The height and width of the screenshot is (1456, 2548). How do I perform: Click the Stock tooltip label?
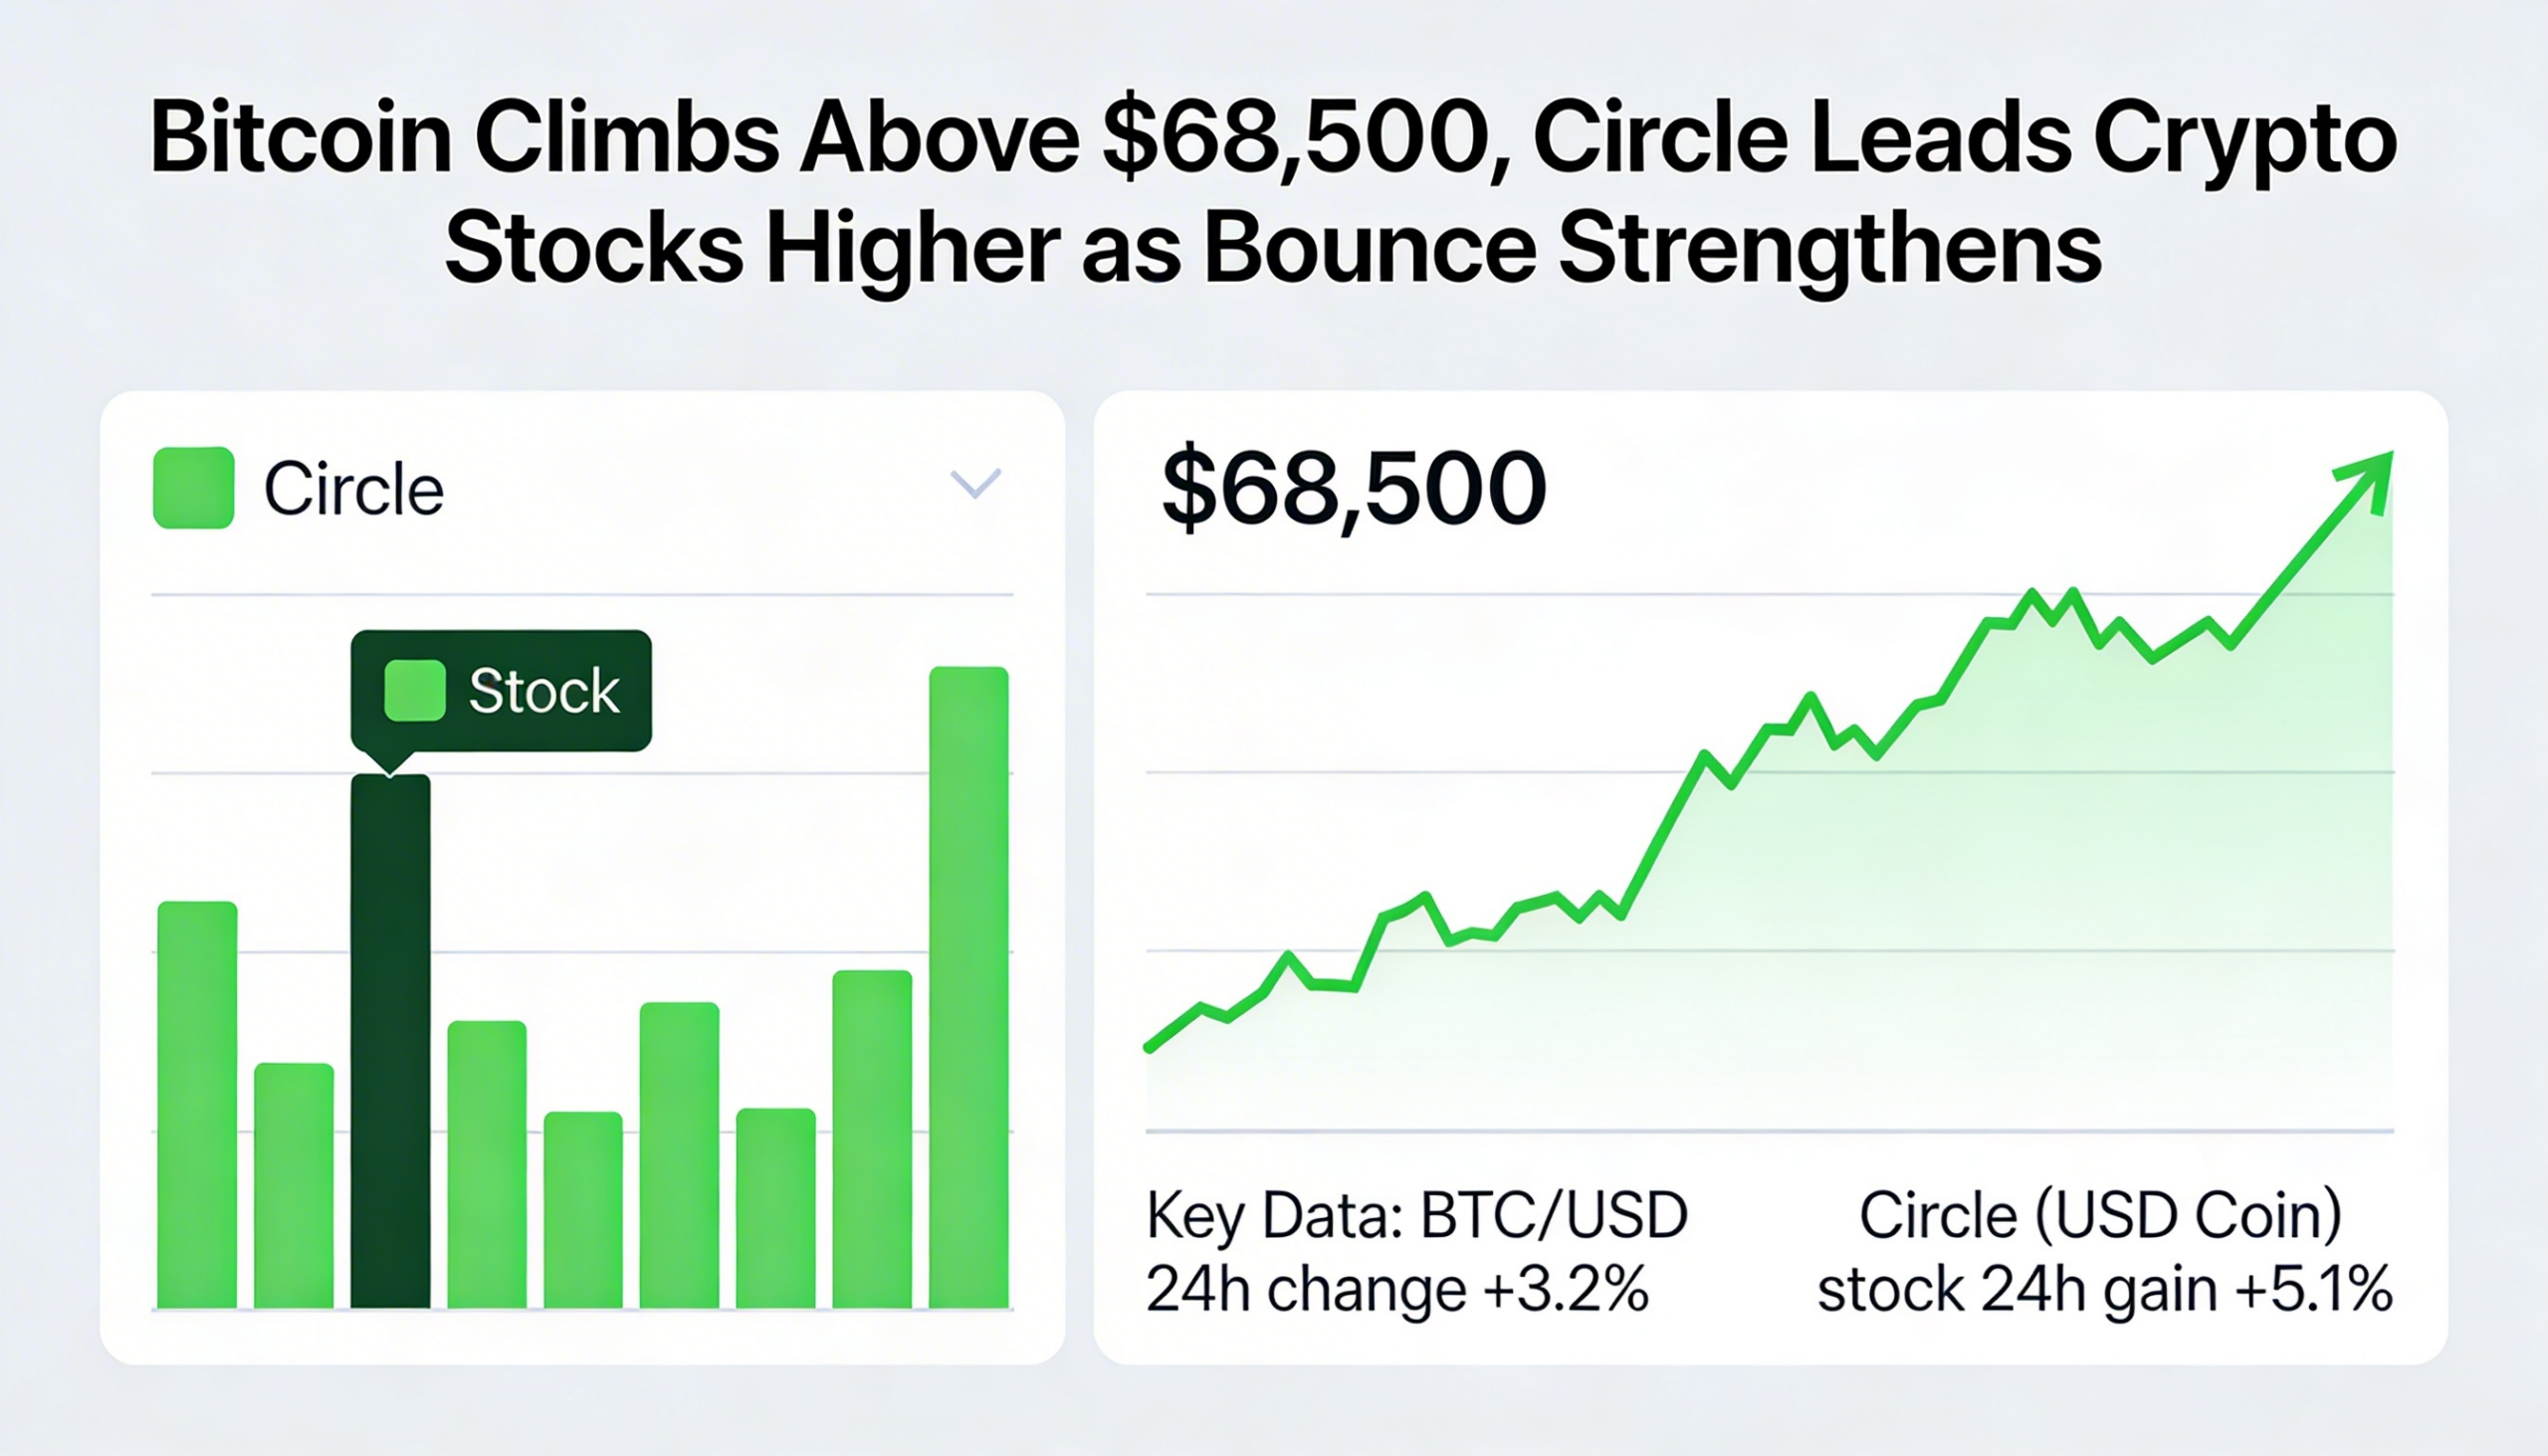click(x=544, y=691)
